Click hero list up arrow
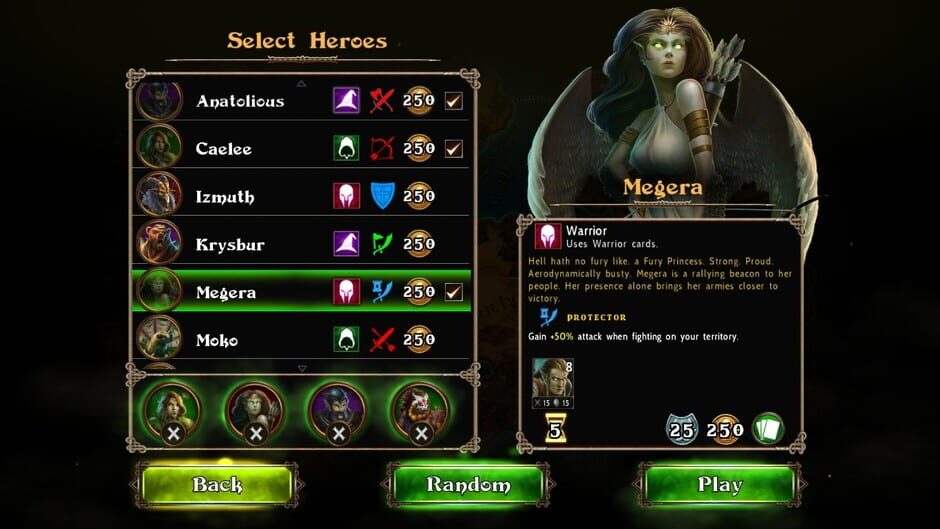 (302, 84)
